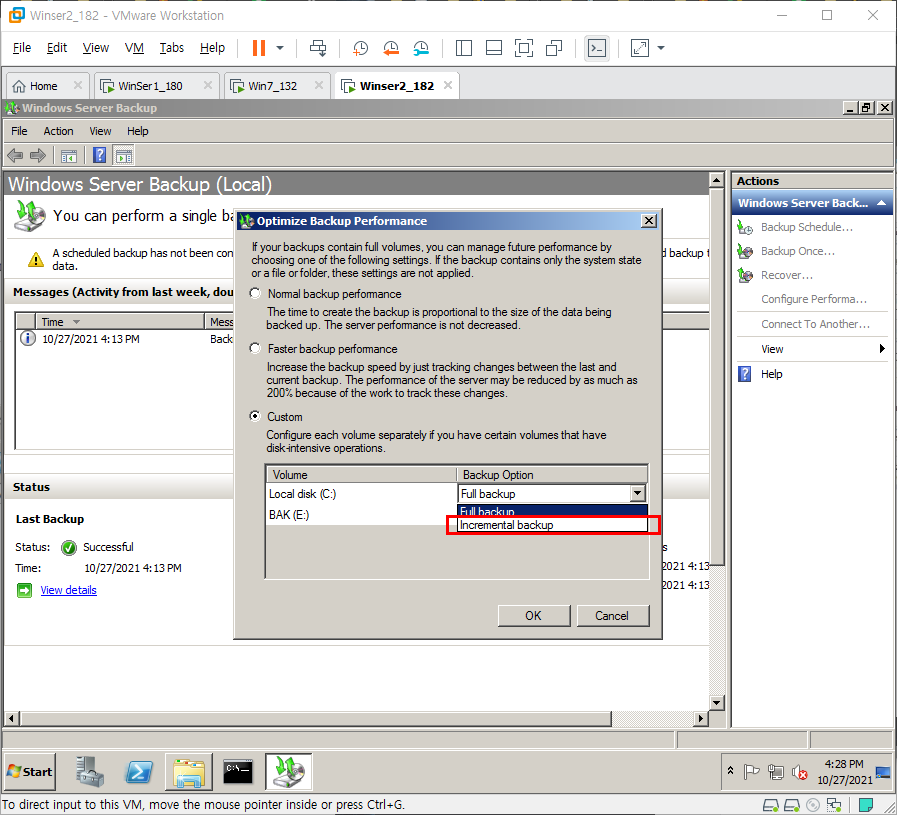This screenshot has height=815, width=897.
Task: Click horizontal scrollbar right arrow
Action: coord(701,718)
